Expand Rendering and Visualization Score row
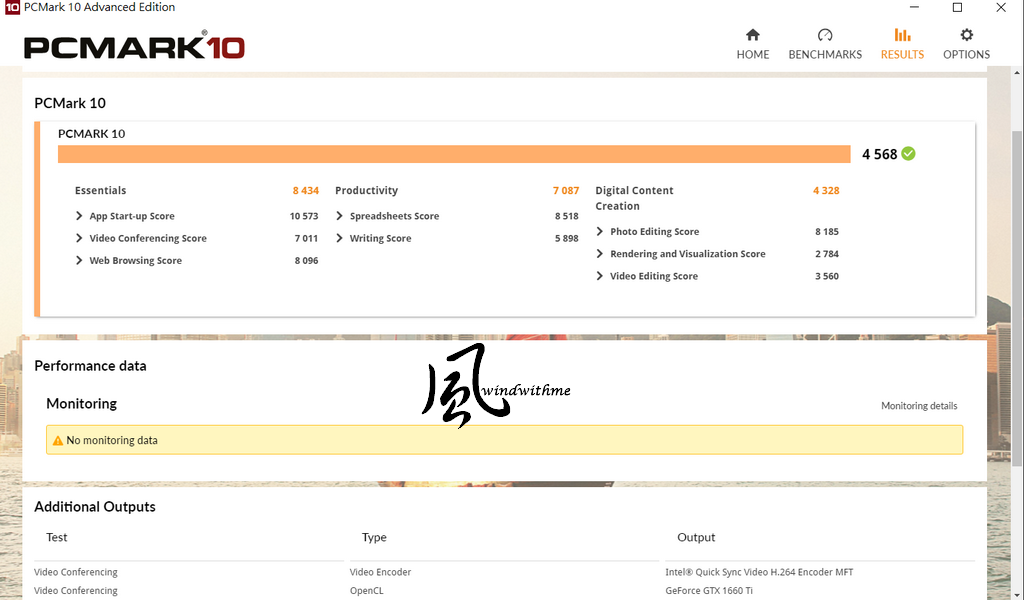The width and height of the screenshot is (1024, 600). (x=600, y=253)
